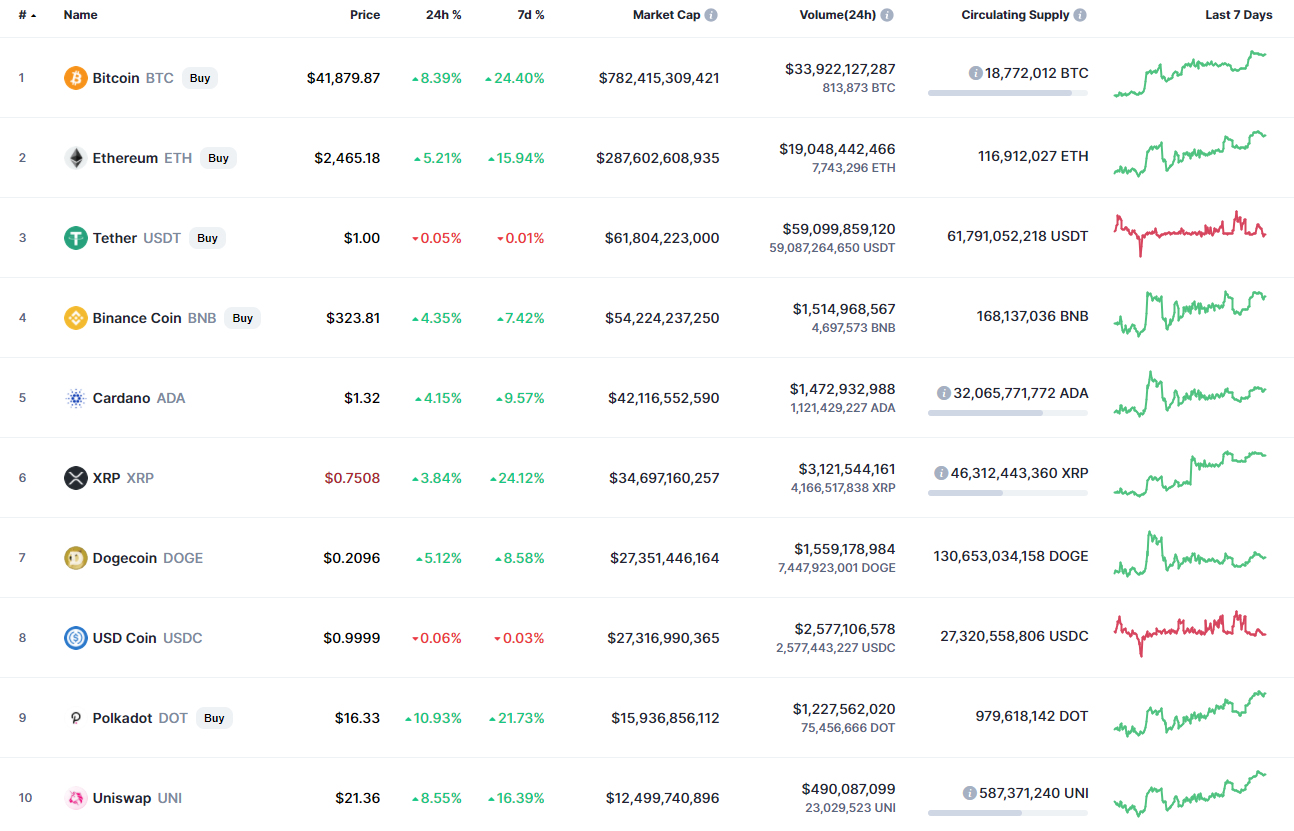Image resolution: width=1294 pixels, height=831 pixels.
Task: Open Bitcoin's 7-day sparkline chart
Action: click(x=1190, y=75)
